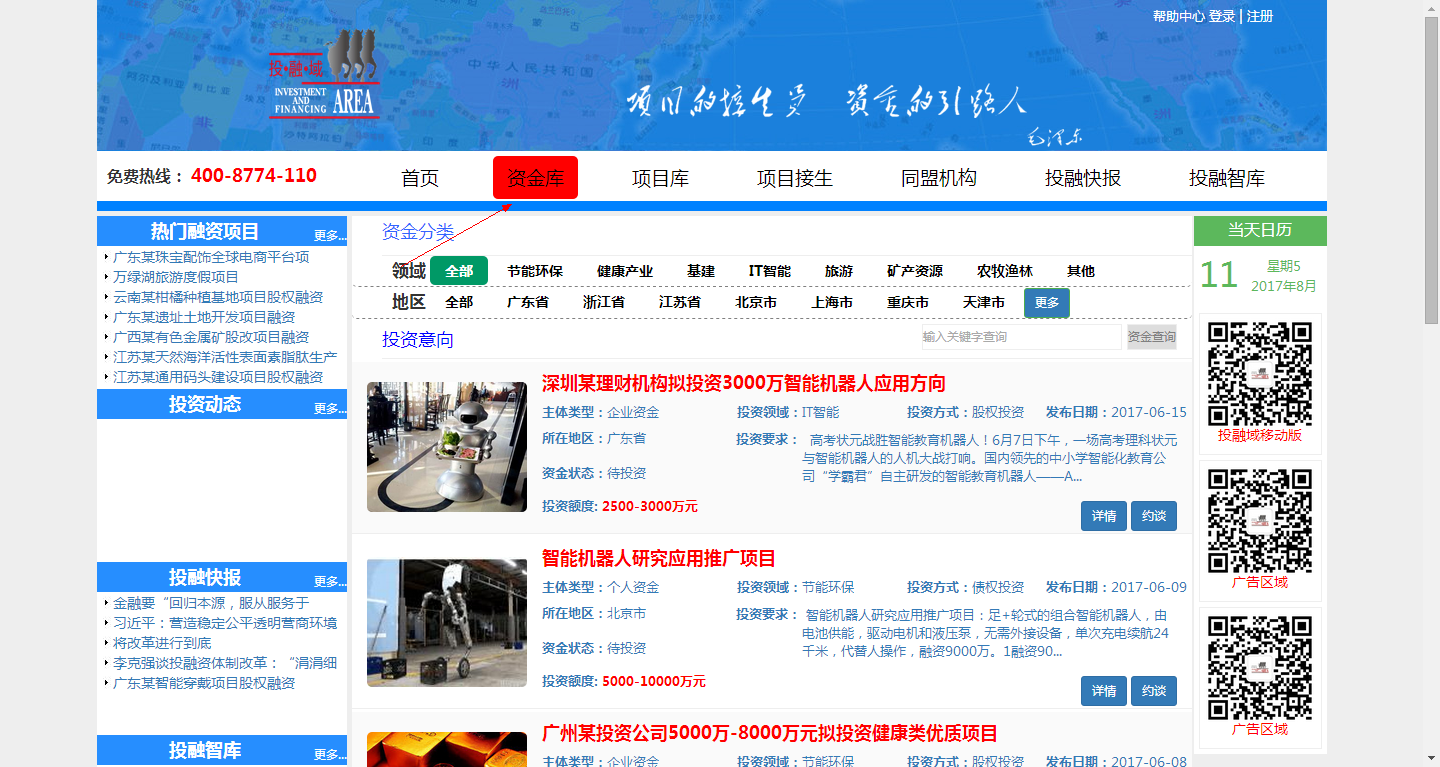This screenshot has height=767, width=1440.
Task: Focus the 输入关键字查询 search field
Action: (x=1021, y=337)
